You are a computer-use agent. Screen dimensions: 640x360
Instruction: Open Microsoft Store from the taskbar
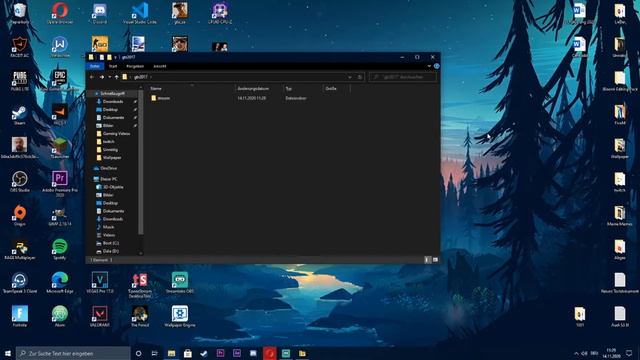coord(187,353)
